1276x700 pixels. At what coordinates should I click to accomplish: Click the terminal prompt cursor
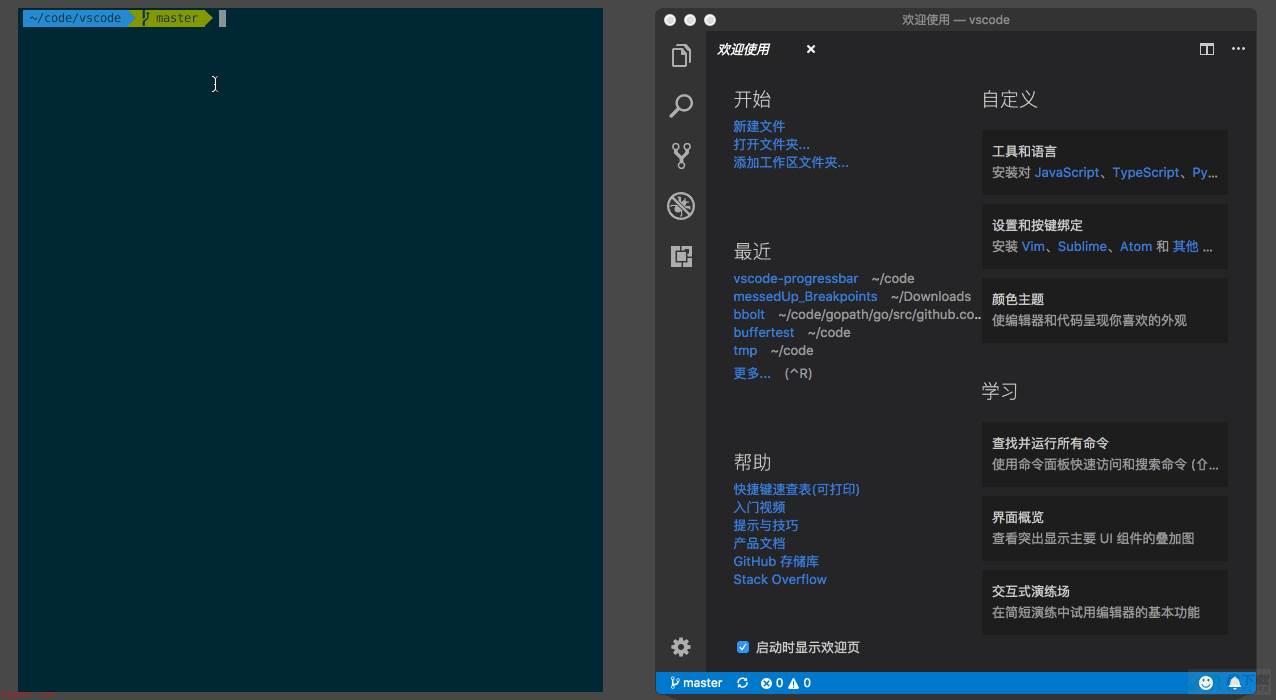coord(222,18)
